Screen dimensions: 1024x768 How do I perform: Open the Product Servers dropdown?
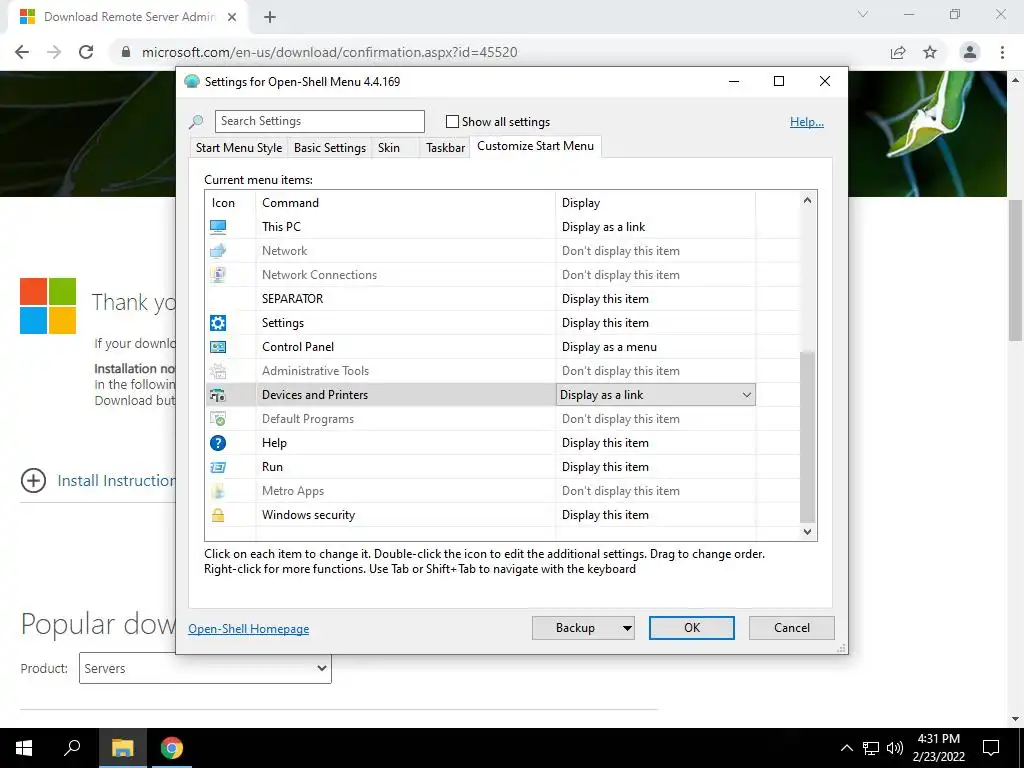point(205,668)
